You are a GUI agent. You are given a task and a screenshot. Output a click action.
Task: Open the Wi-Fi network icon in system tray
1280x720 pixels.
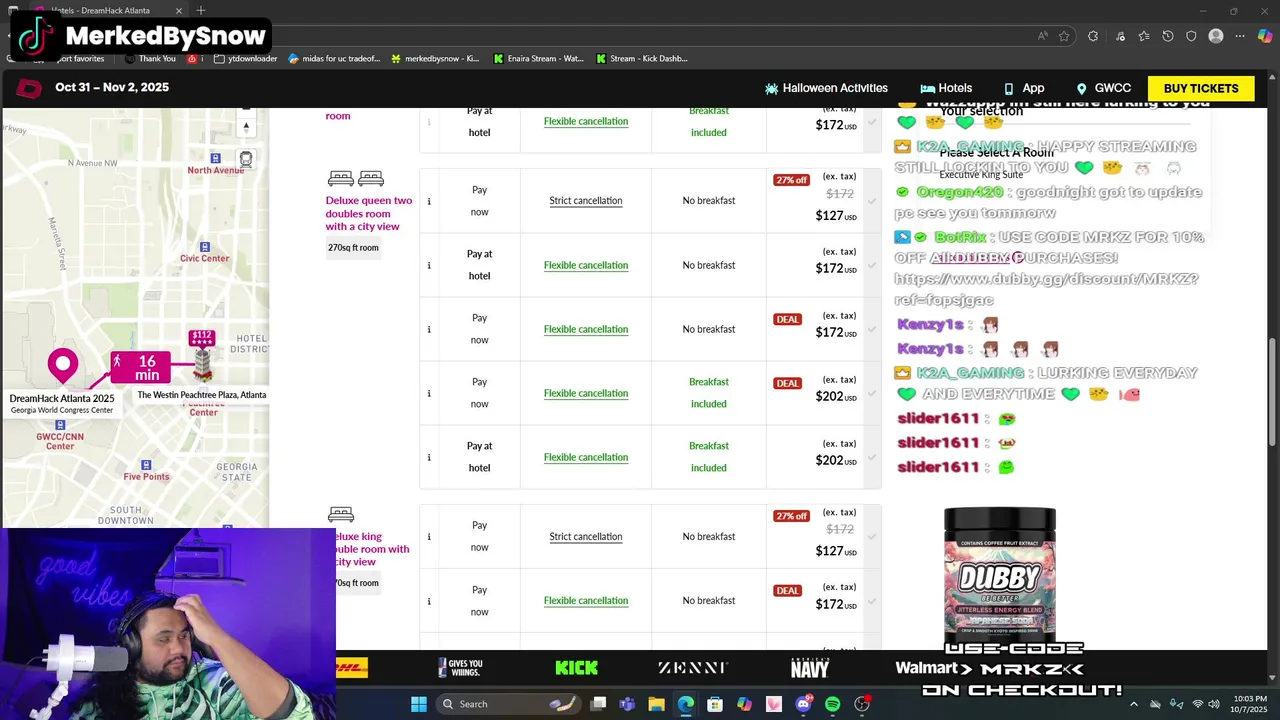(x=1198, y=704)
